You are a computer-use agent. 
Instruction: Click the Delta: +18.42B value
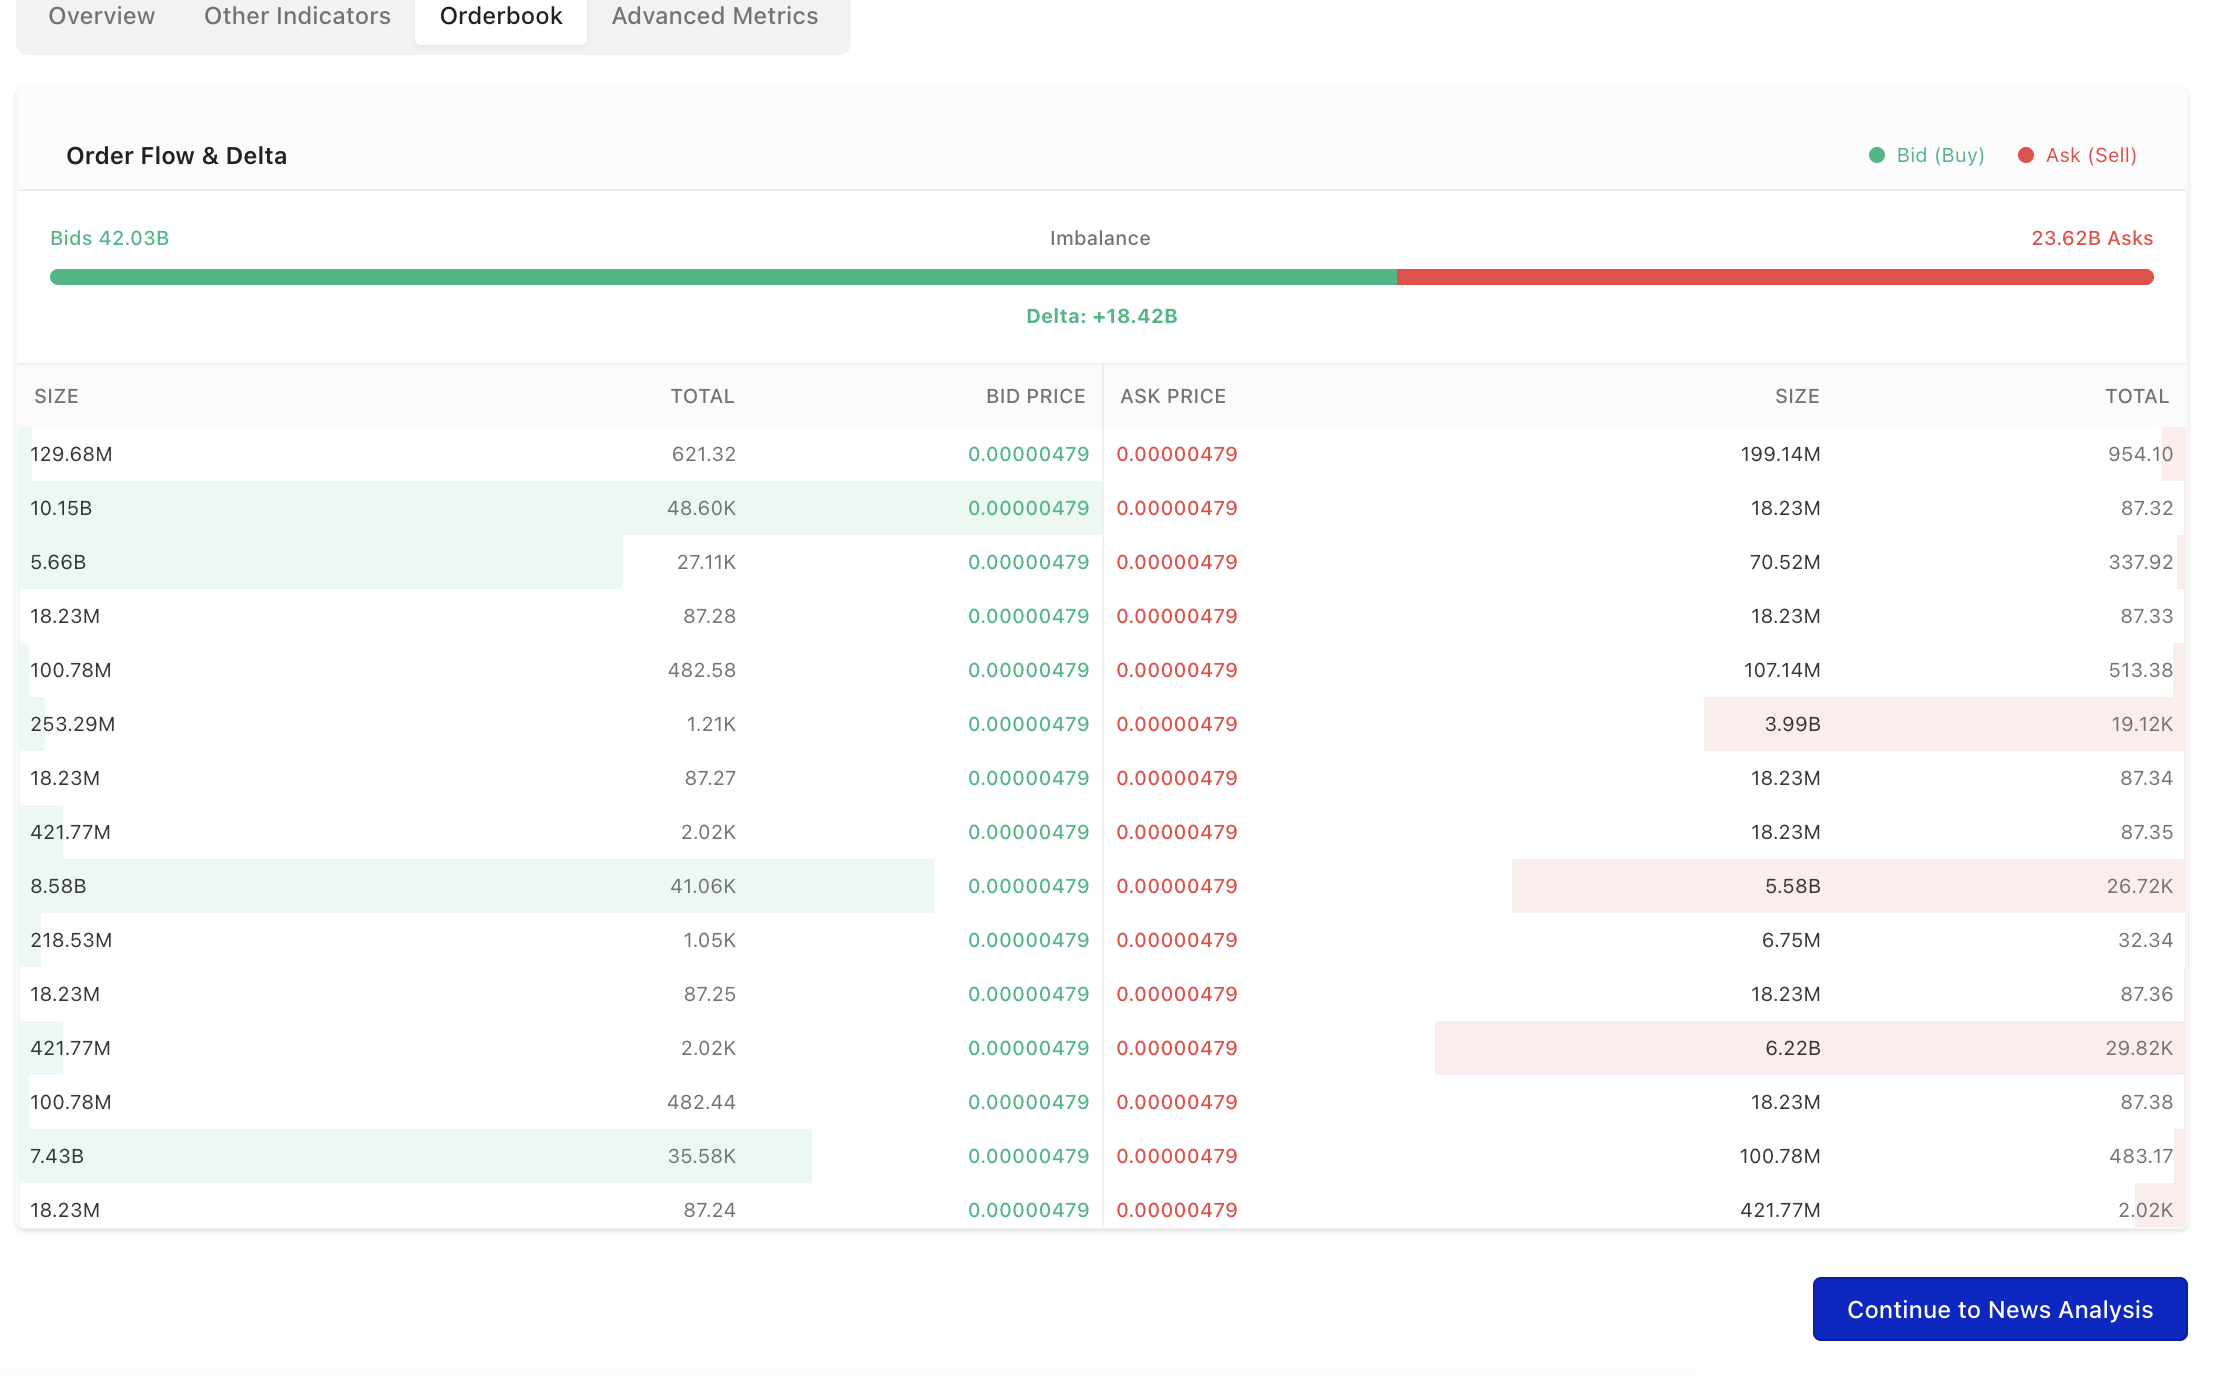tap(1101, 316)
